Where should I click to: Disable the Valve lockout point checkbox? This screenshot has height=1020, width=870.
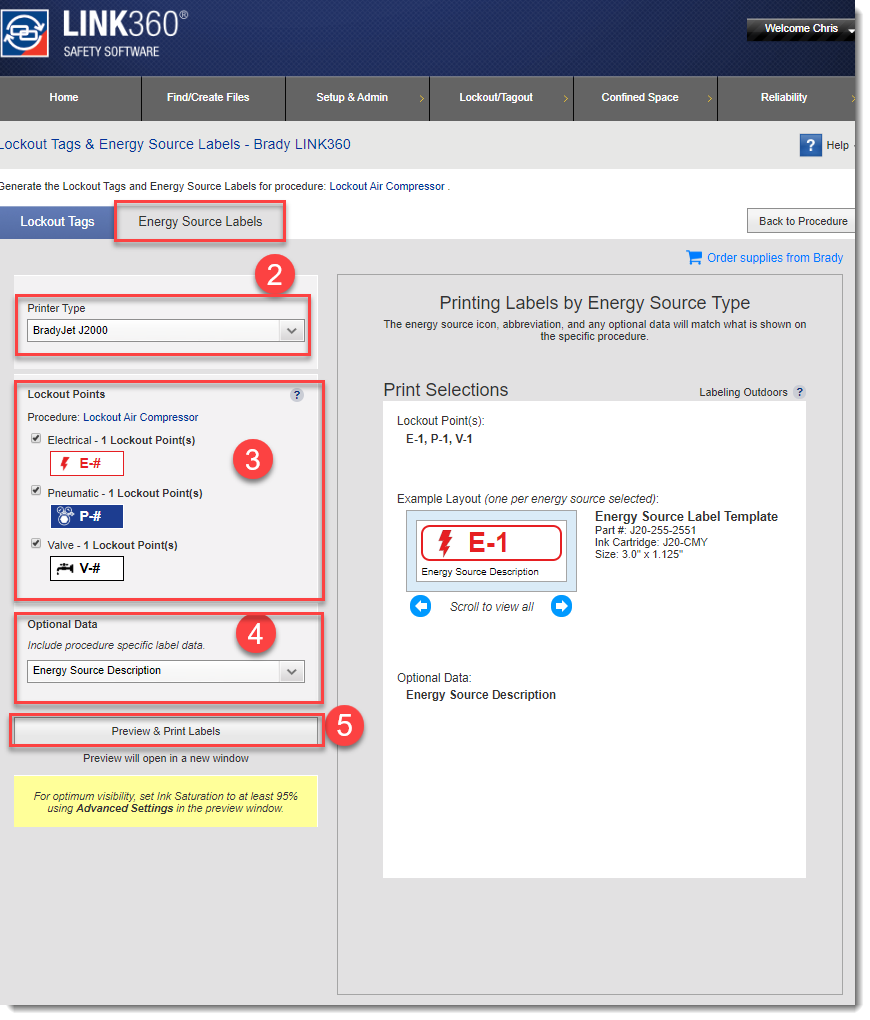[x=36, y=544]
